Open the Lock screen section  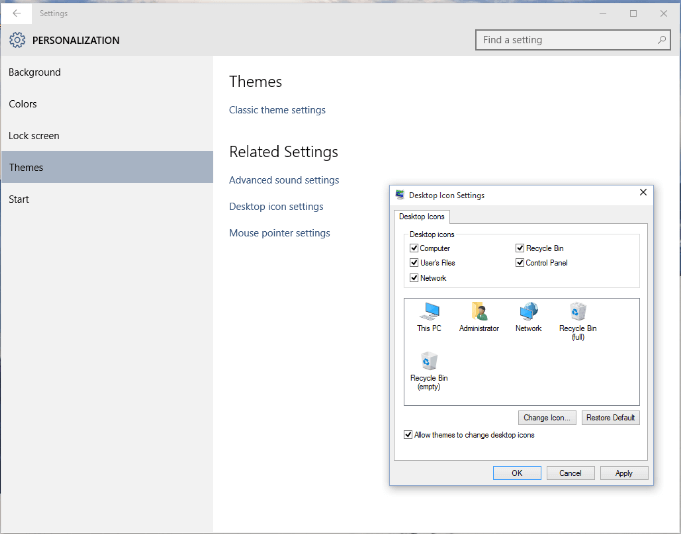click(x=107, y=135)
